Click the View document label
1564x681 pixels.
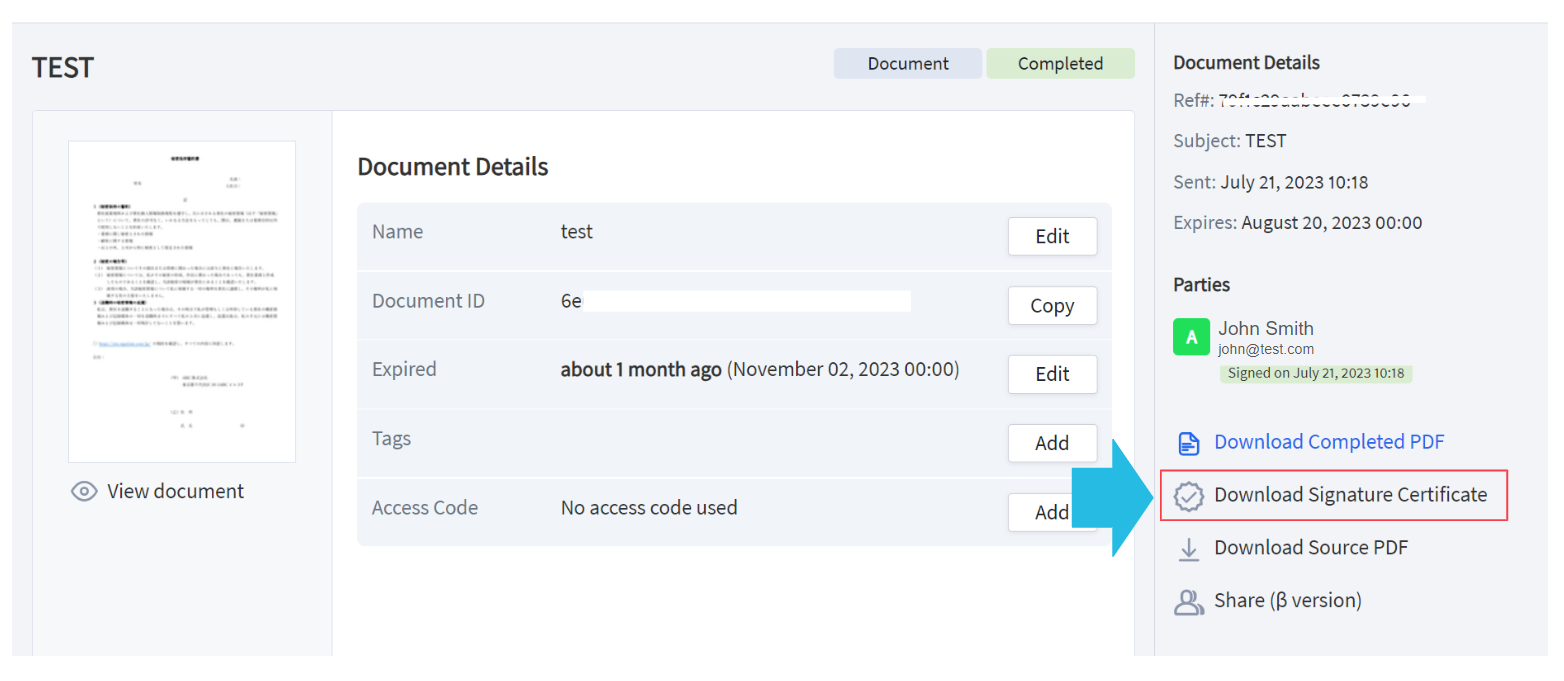[174, 491]
